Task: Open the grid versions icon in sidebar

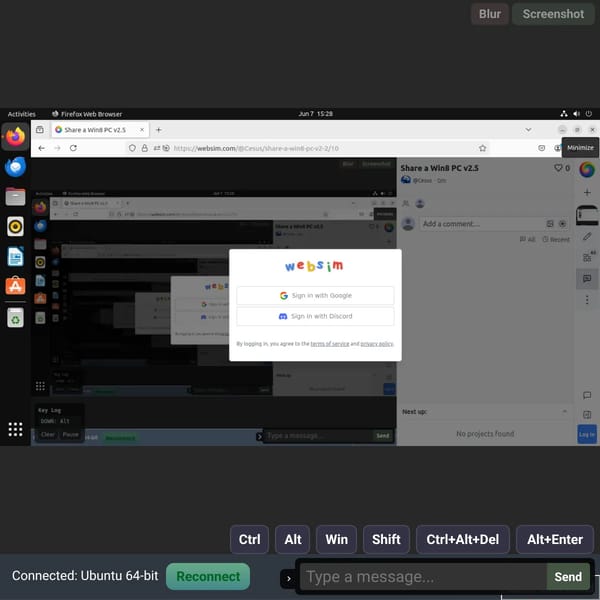Action: (587, 257)
